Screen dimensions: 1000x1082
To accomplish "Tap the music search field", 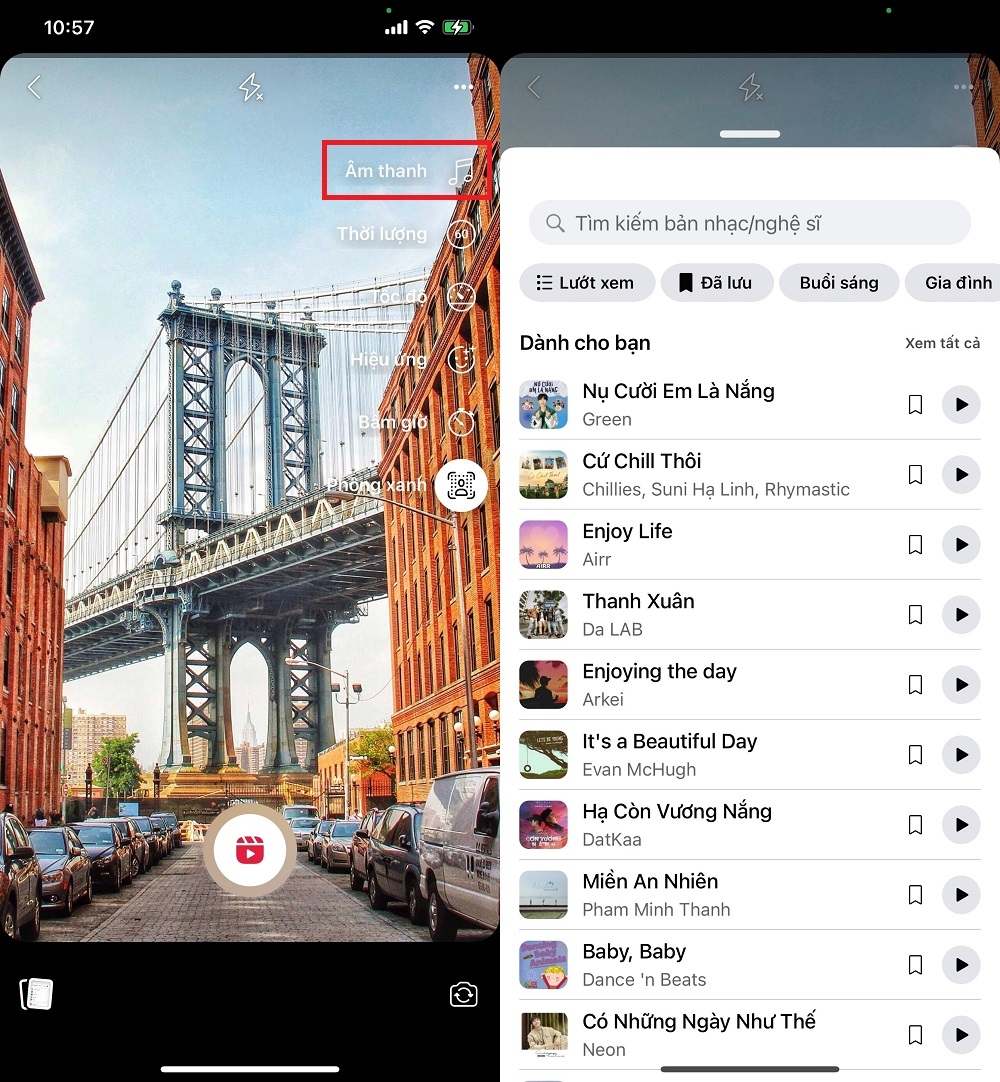I will [x=749, y=222].
